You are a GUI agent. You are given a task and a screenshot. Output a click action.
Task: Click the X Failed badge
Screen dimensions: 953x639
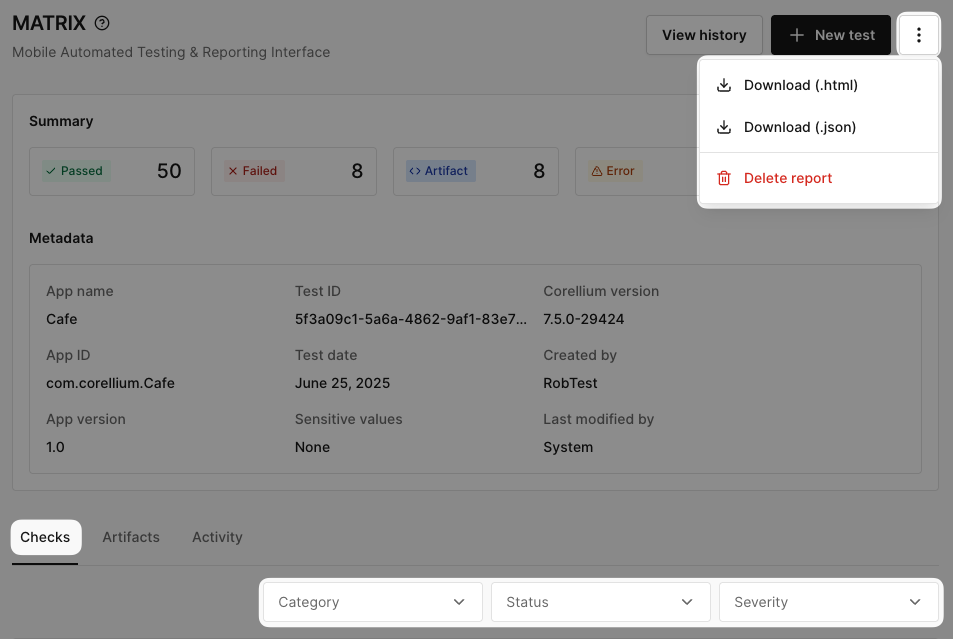point(254,171)
